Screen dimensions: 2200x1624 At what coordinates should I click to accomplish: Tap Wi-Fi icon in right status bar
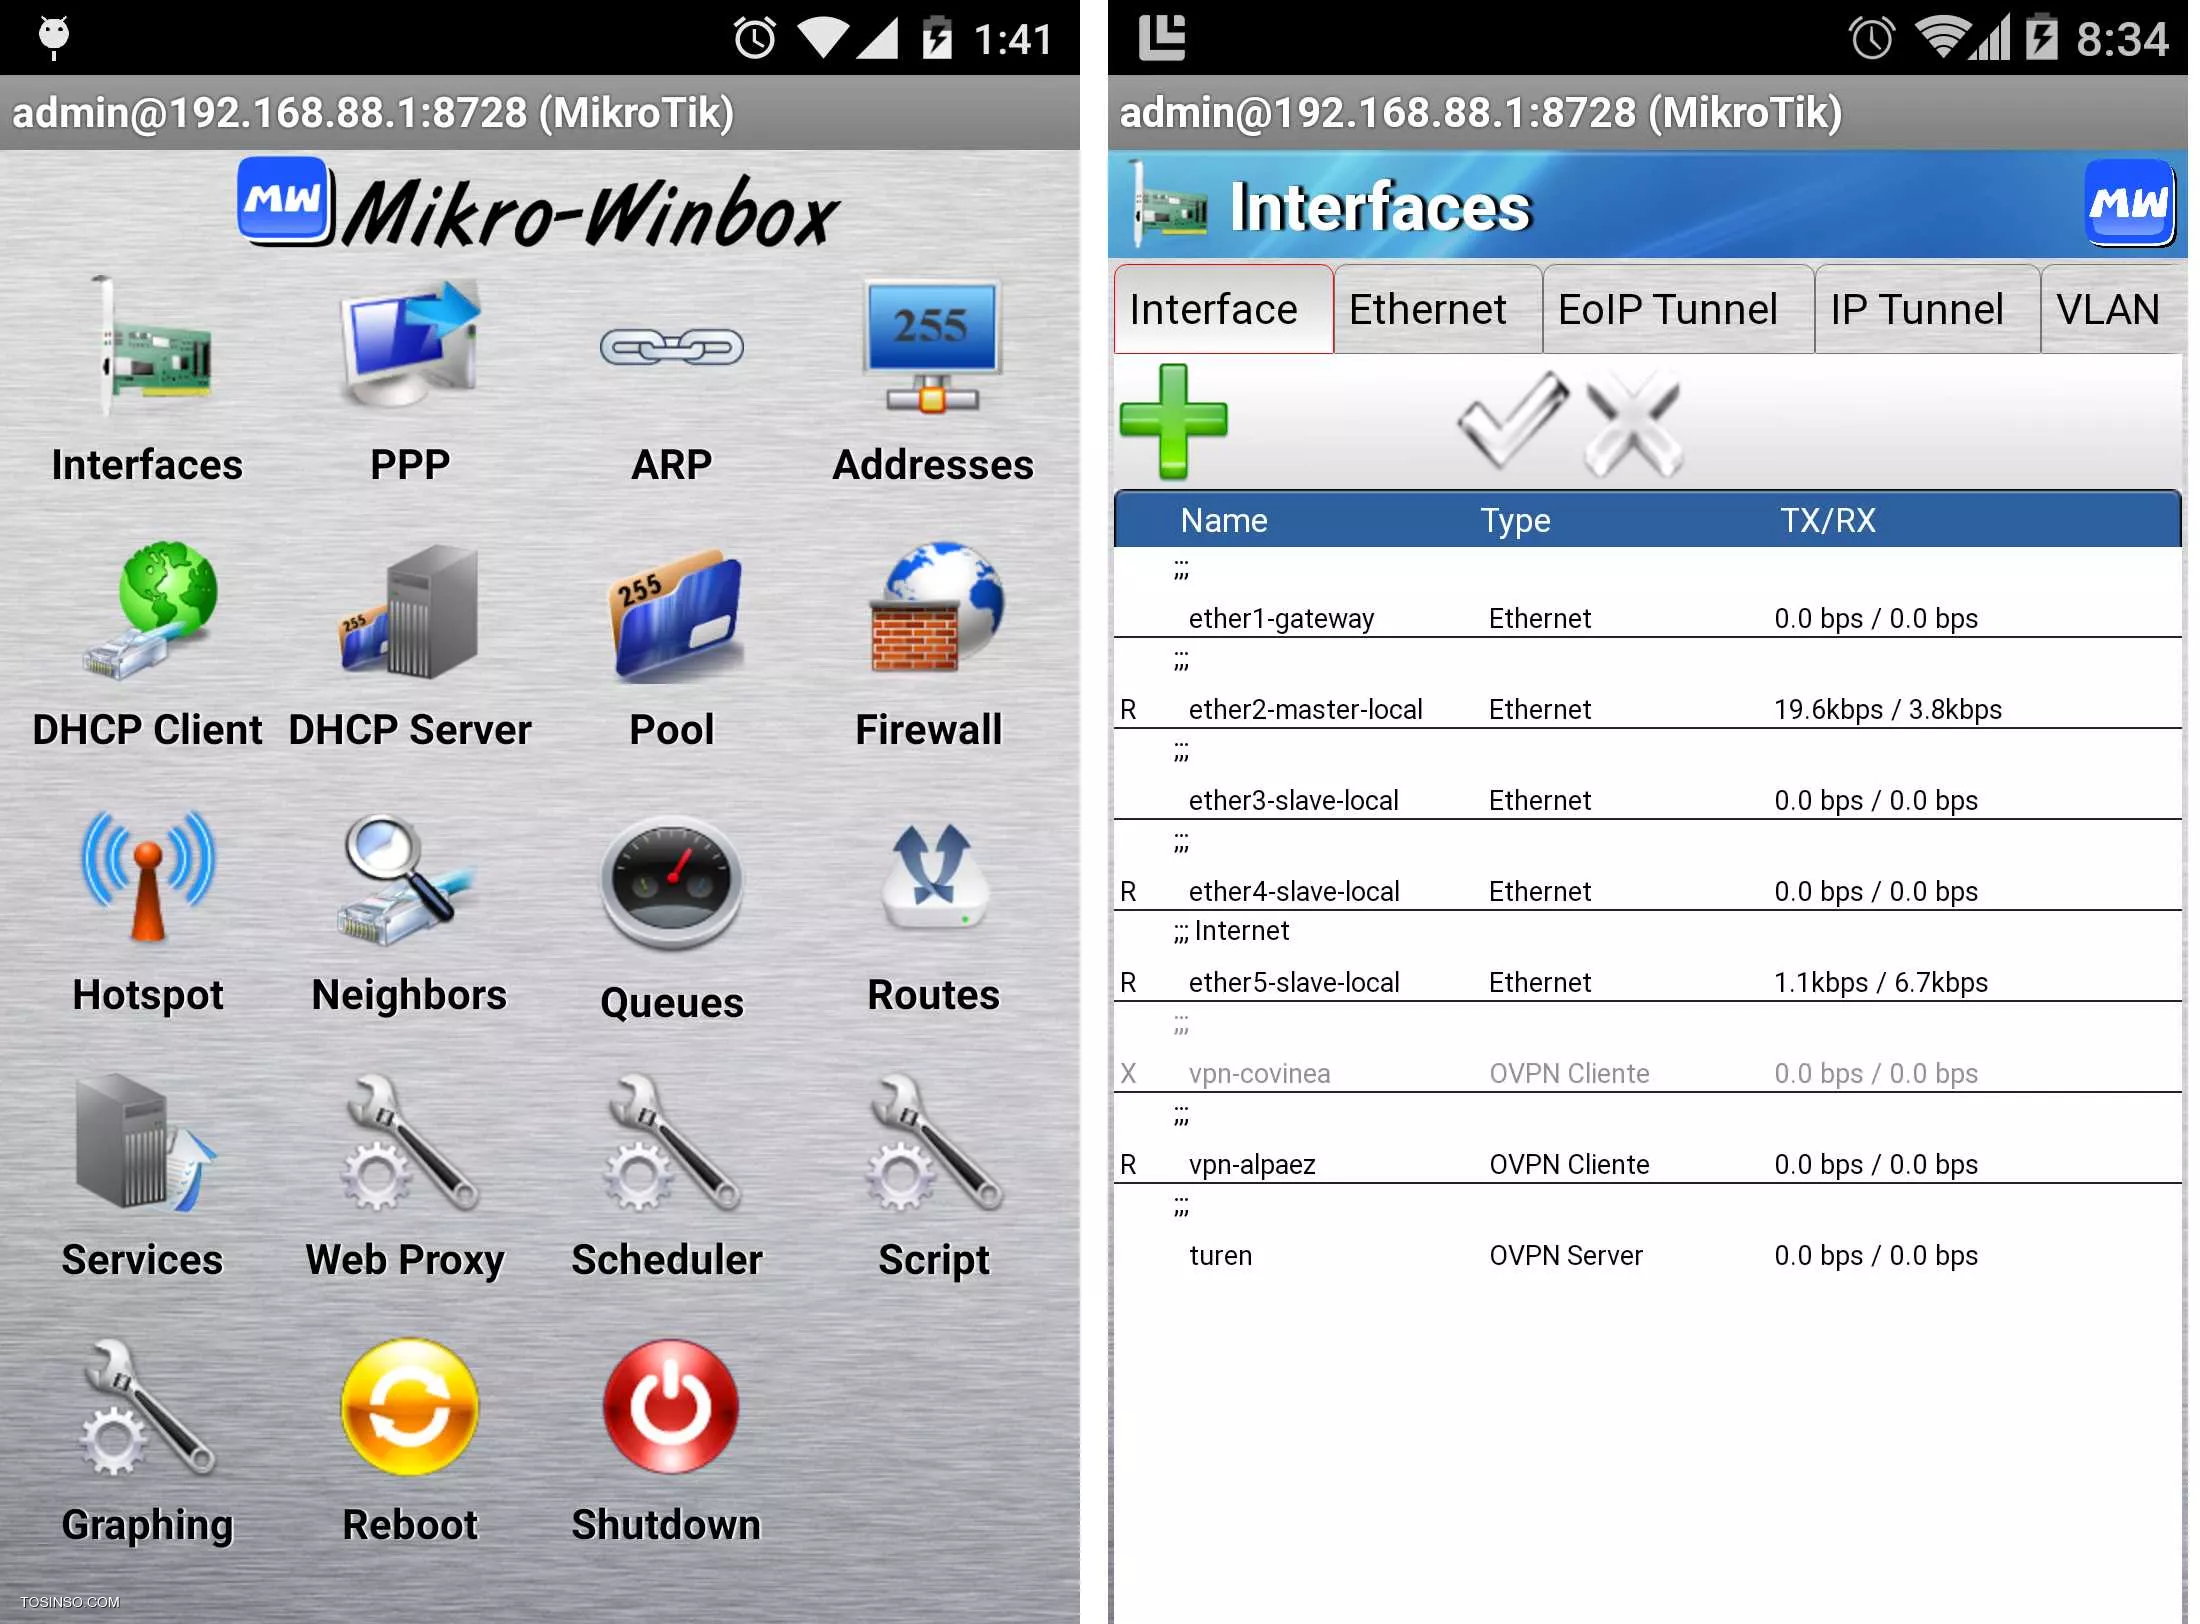[x=1943, y=38]
